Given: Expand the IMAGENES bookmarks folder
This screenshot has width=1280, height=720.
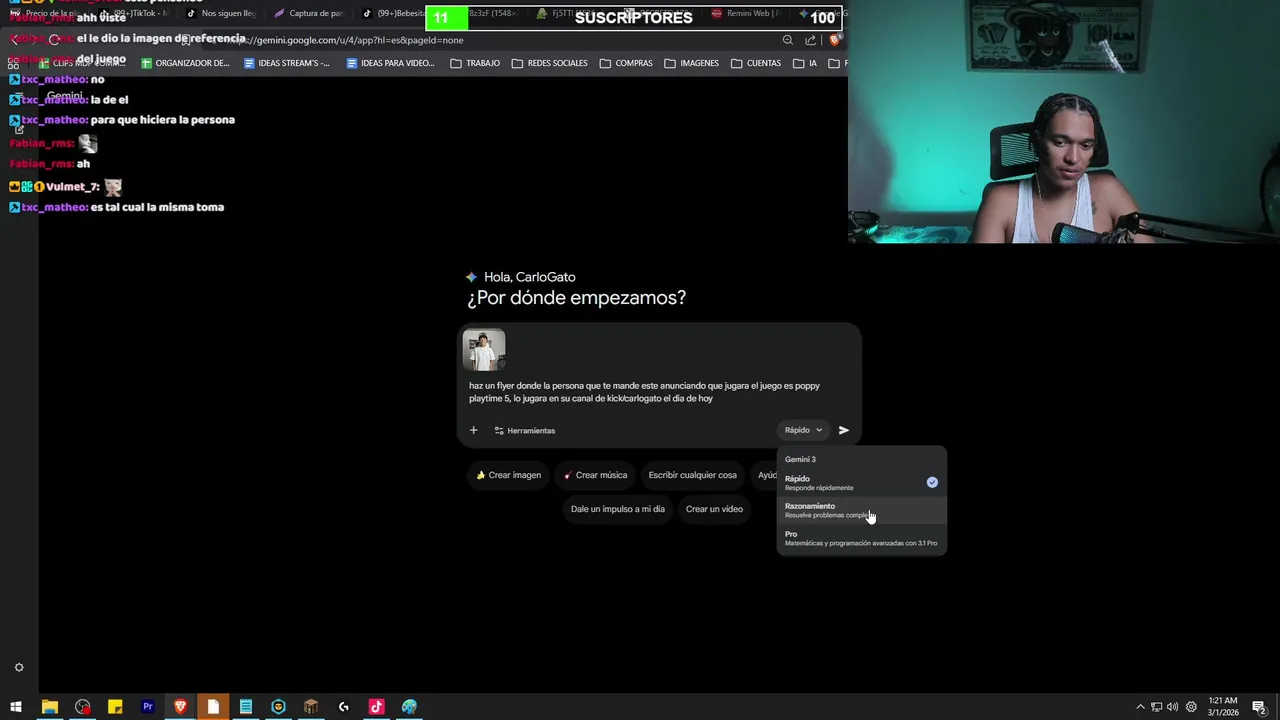Looking at the screenshot, I should click(691, 63).
